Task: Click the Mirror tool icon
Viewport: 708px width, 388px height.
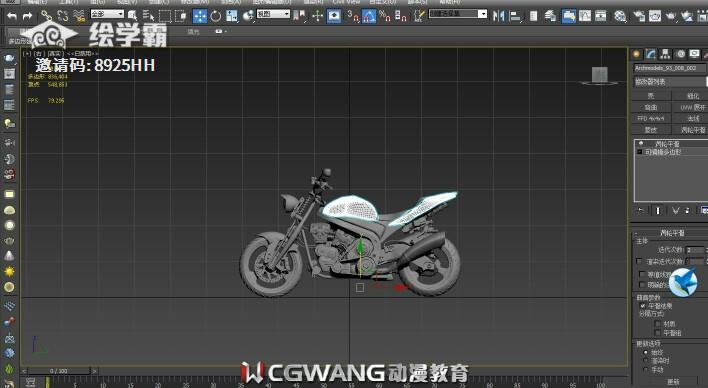Action: [x=498, y=16]
